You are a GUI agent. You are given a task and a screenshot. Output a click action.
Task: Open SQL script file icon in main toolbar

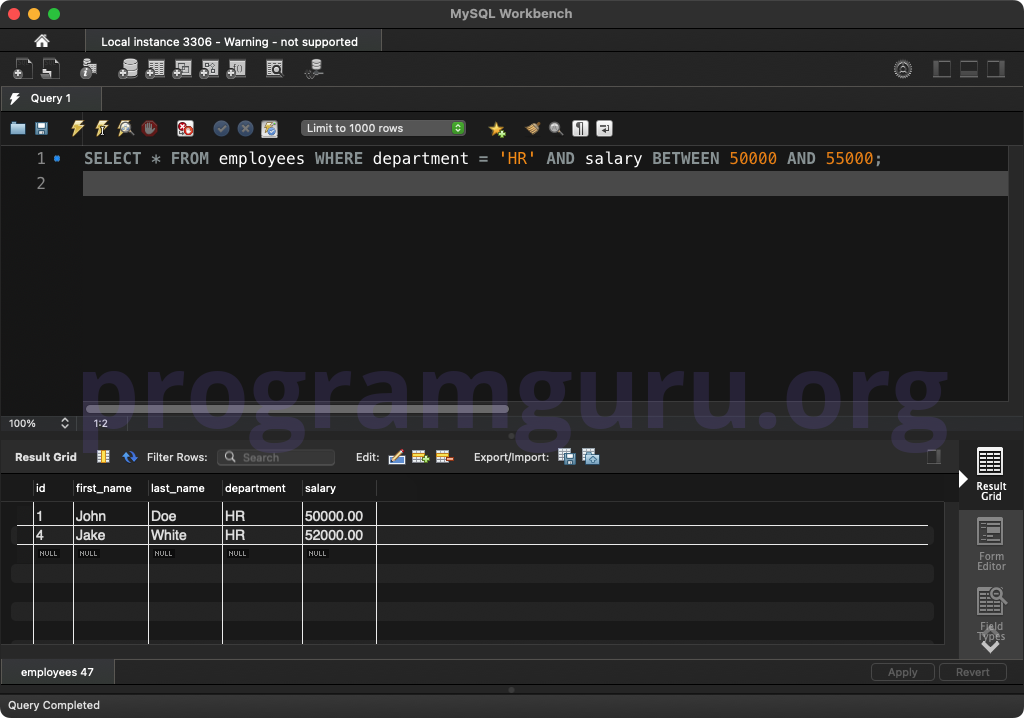(x=50, y=69)
